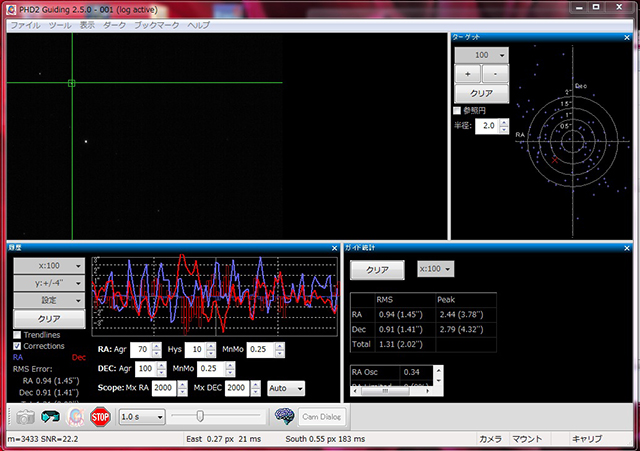
Task: Click the マウント status bar entry
Action: (527, 439)
